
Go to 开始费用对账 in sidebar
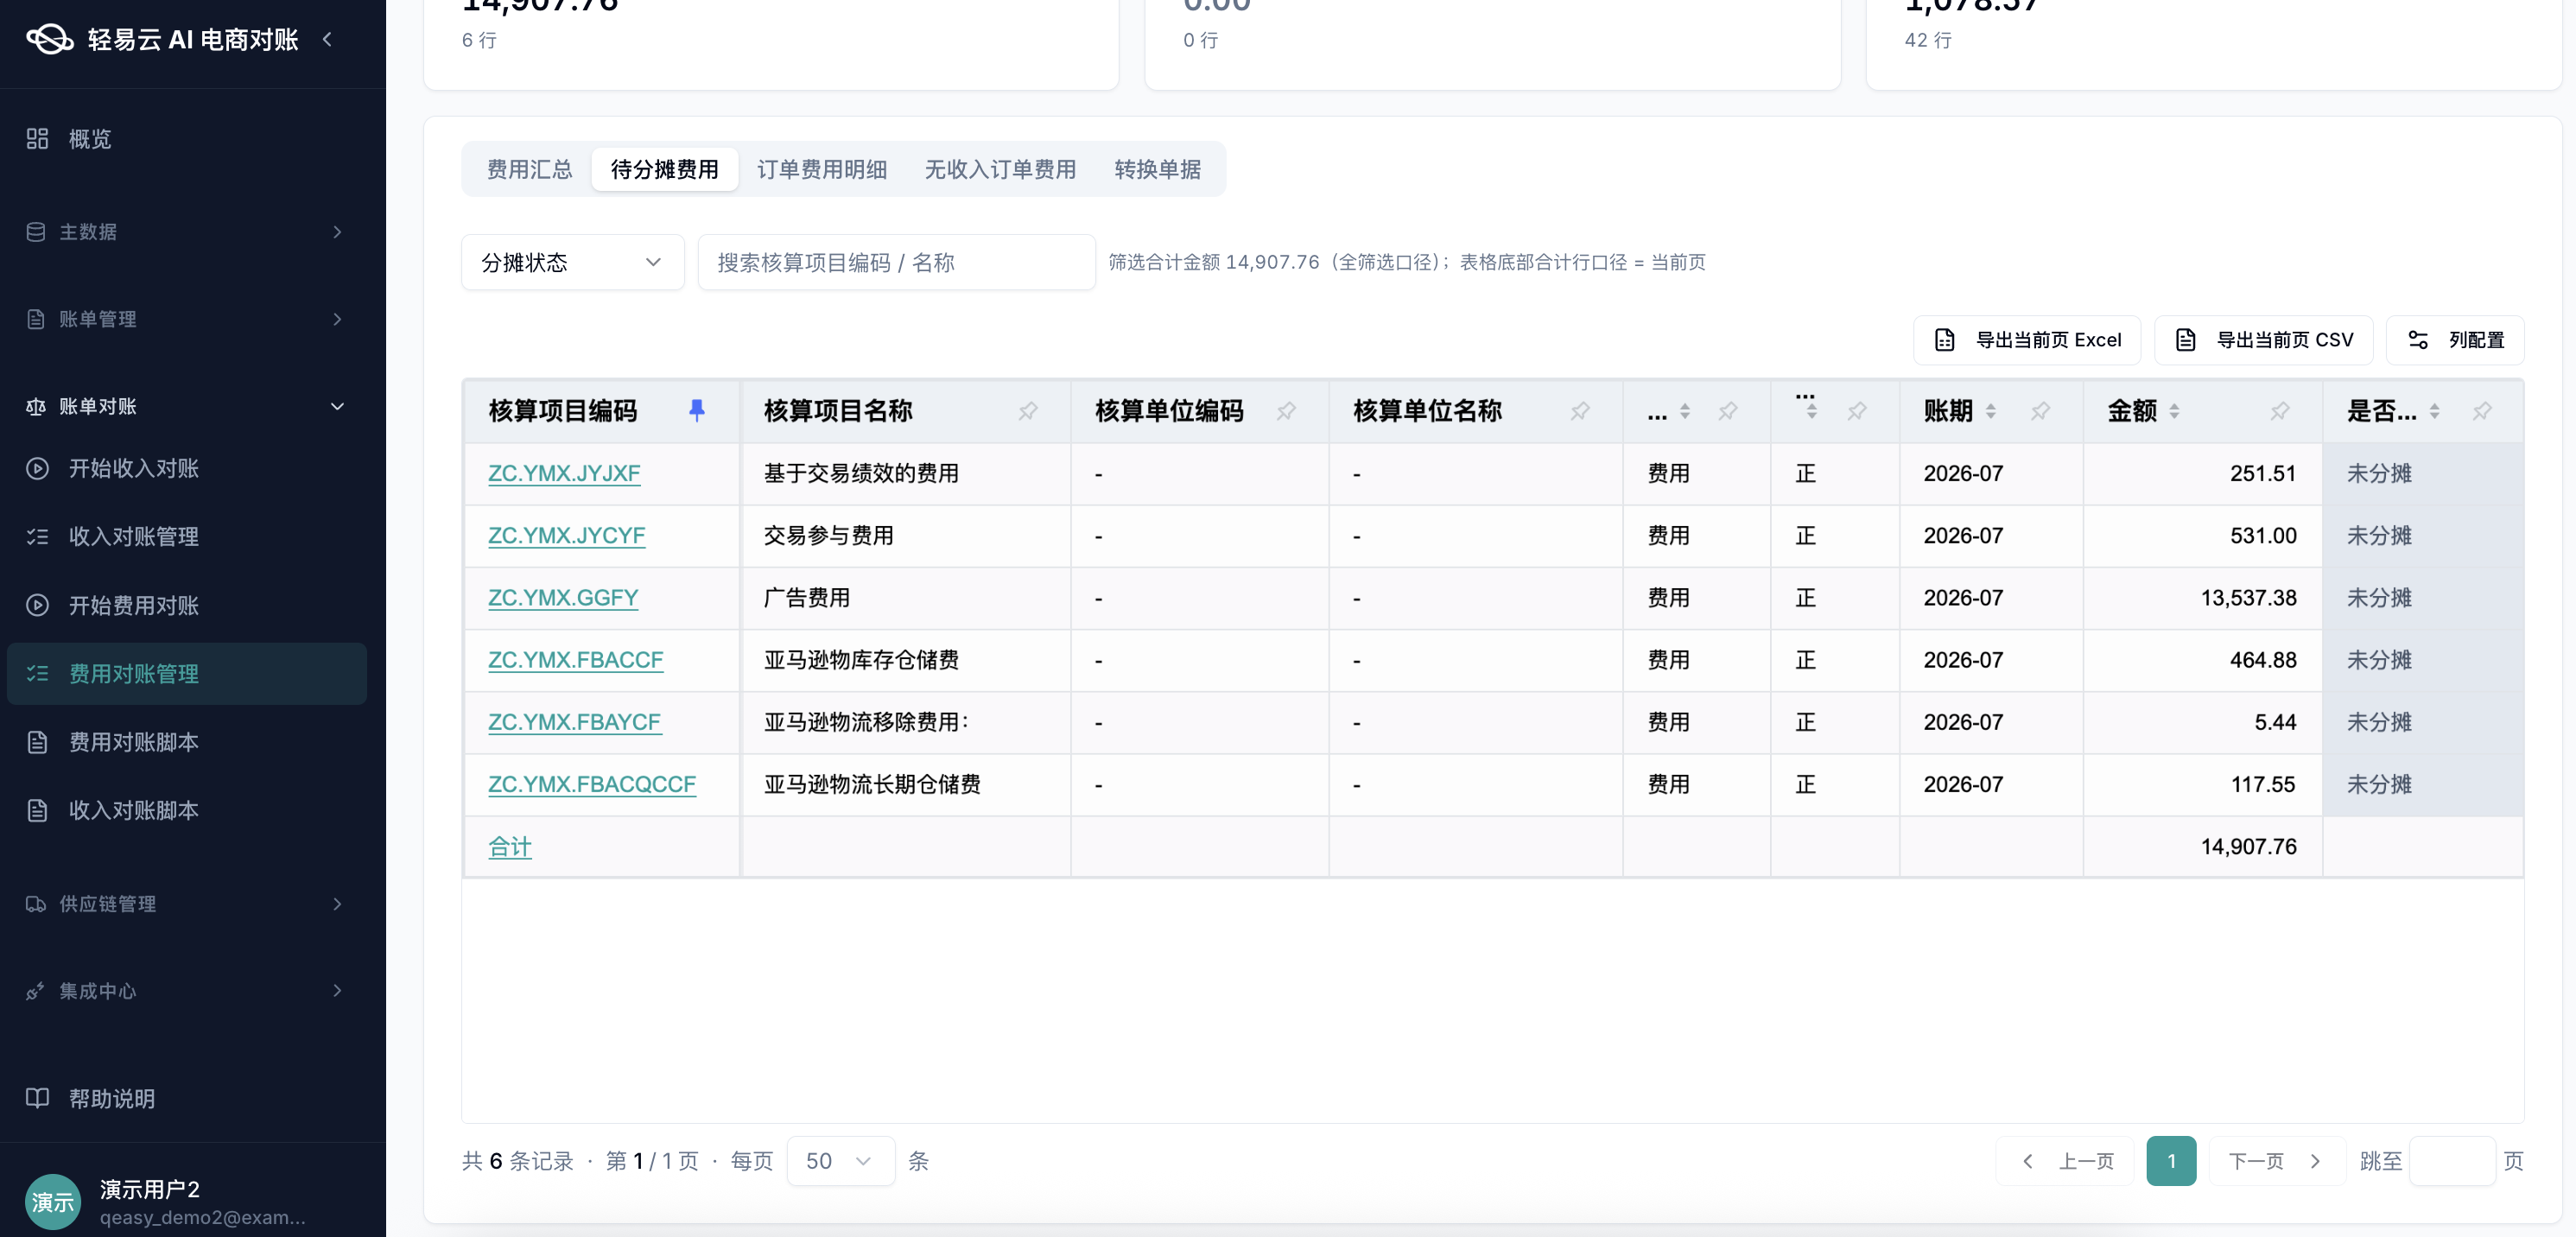186,605
